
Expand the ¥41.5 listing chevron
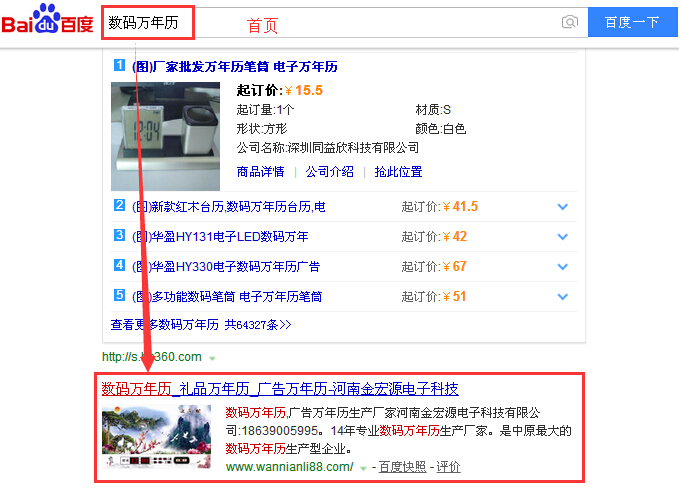(x=563, y=207)
